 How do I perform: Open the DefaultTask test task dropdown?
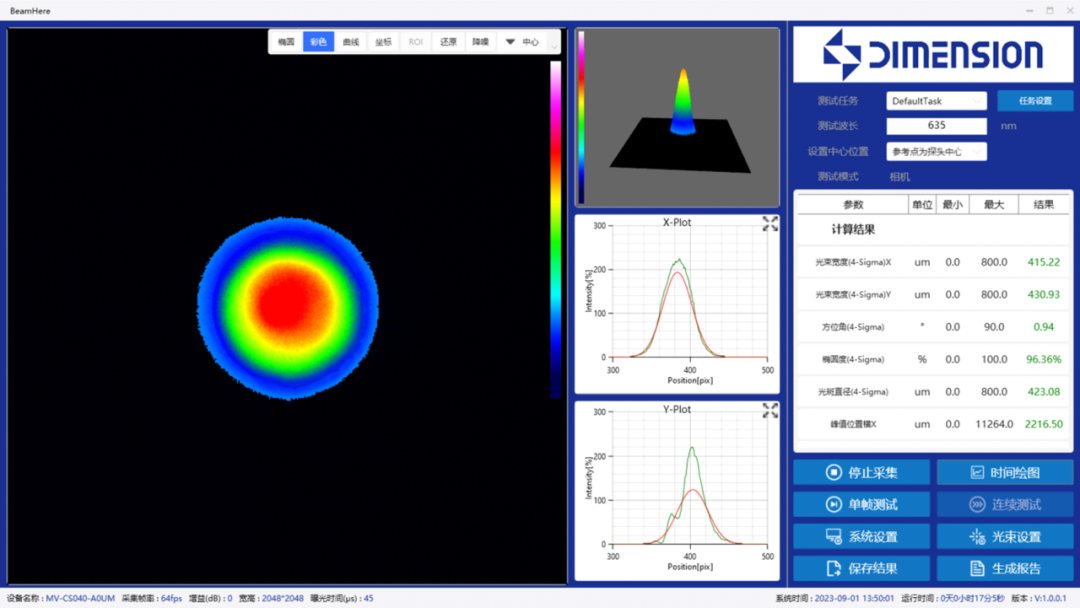point(936,101)
